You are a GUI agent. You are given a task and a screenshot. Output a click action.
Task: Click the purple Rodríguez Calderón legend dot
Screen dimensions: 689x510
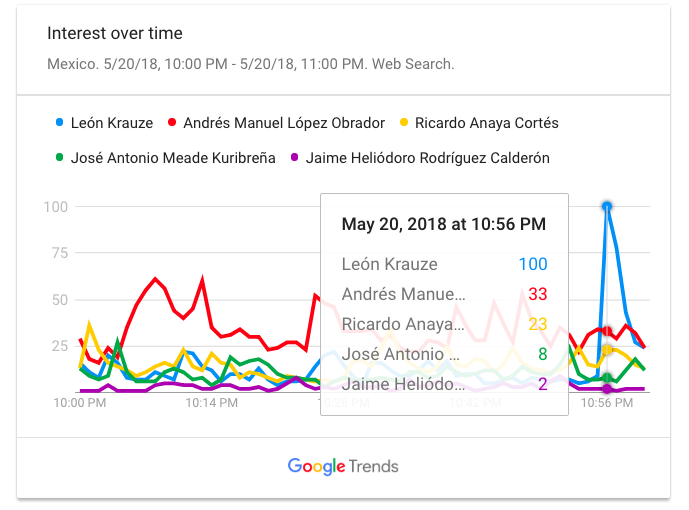click(295, 157)
